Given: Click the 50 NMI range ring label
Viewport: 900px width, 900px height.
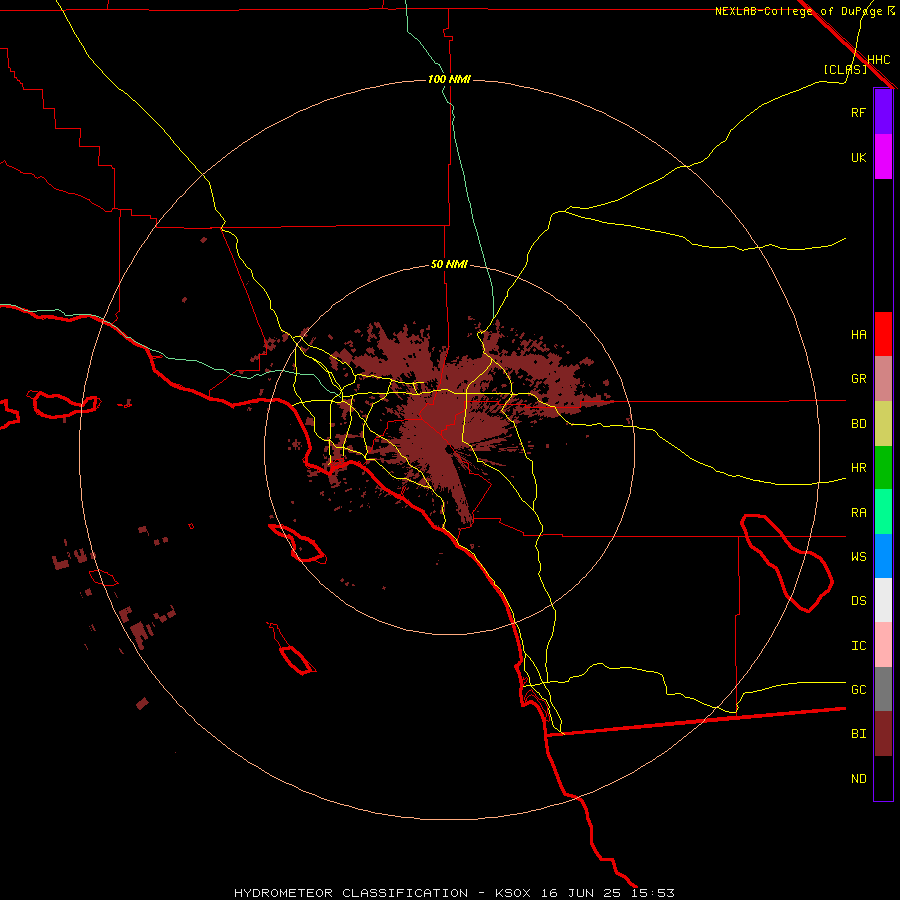Looking at the screenshot, I should pyautogui.click(x=449, y=264).
